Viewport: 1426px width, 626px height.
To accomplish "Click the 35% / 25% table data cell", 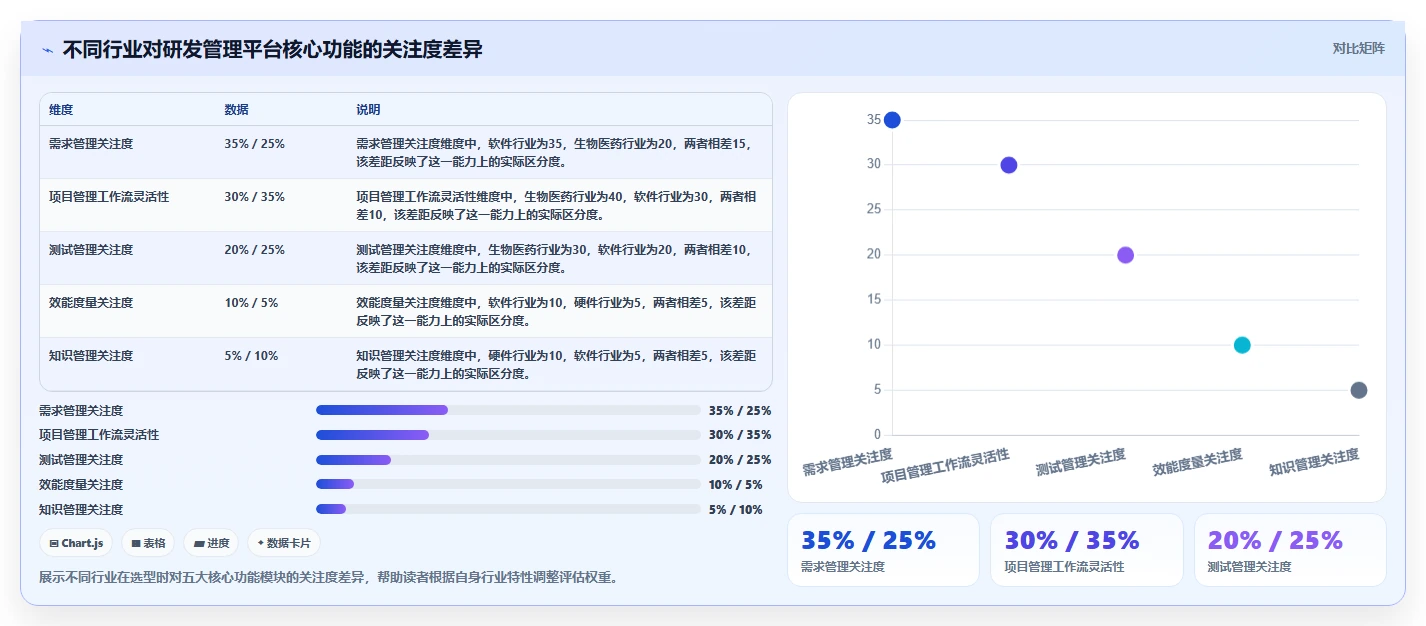I will click(255, 144).
